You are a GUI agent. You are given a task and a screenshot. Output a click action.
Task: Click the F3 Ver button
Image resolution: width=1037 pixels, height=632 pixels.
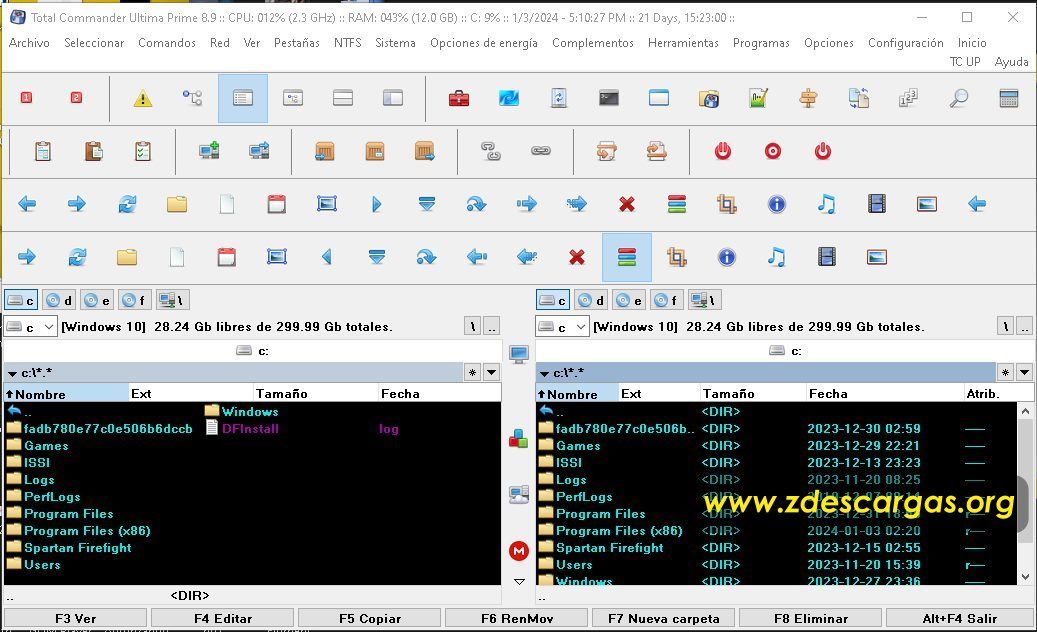(75, 618)
